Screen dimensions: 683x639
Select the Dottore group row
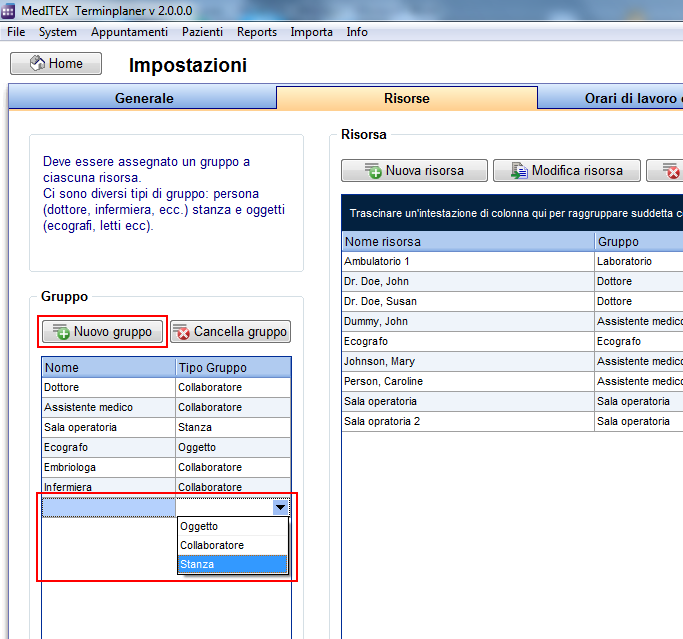point(166,387)
